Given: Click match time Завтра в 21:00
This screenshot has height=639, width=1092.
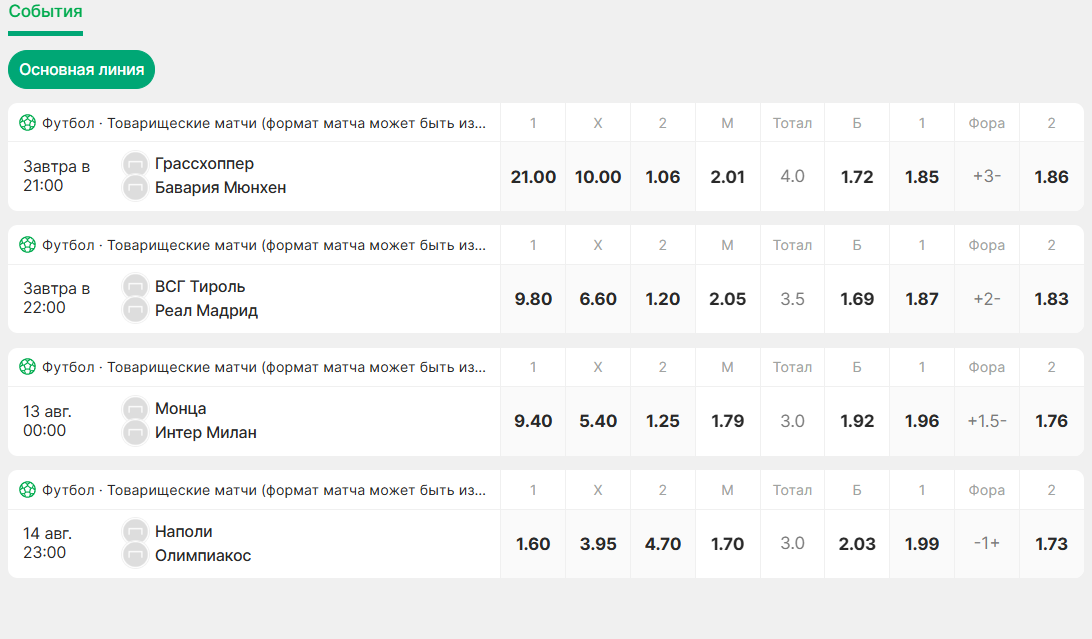Looking at the screenshot, I should 56,176.
